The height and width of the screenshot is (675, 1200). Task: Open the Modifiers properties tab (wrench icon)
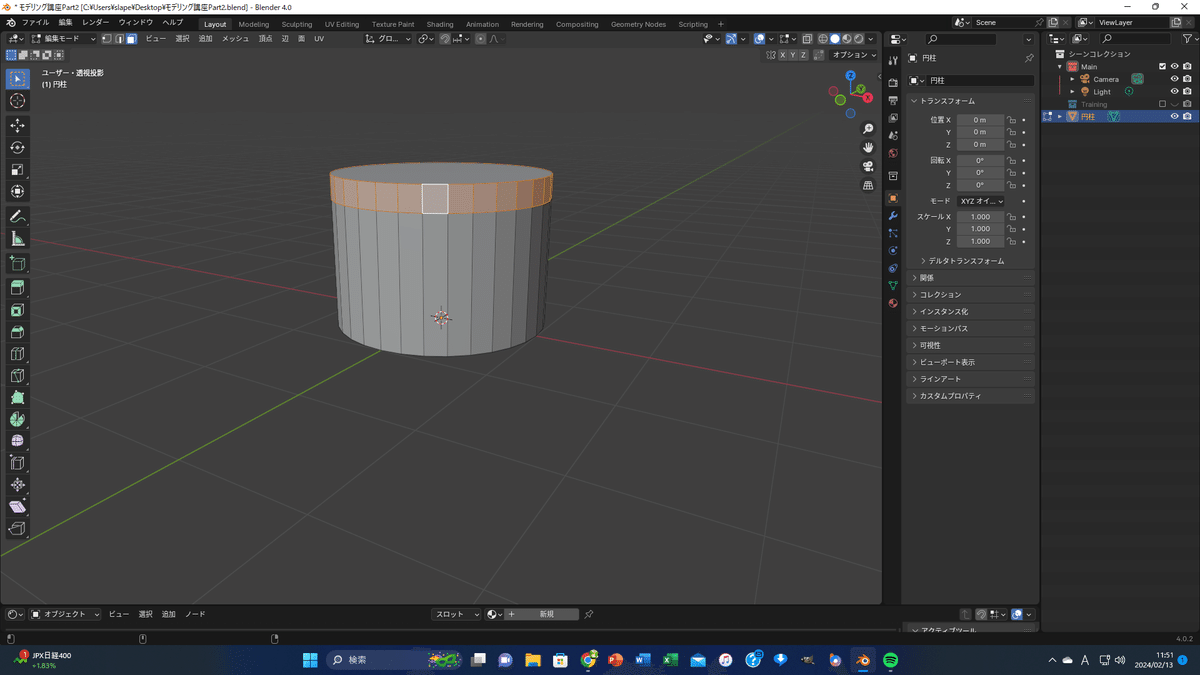tap(893, 216)
